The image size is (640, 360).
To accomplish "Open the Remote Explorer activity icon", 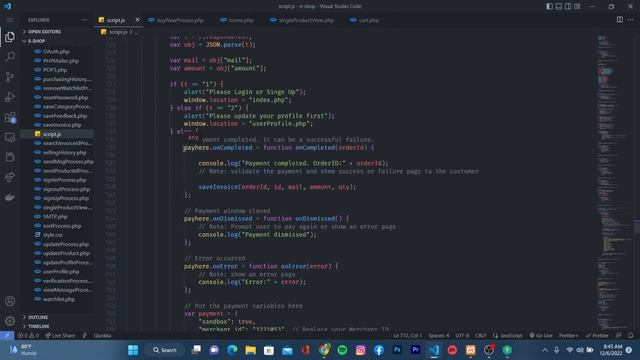I will 10,138.
